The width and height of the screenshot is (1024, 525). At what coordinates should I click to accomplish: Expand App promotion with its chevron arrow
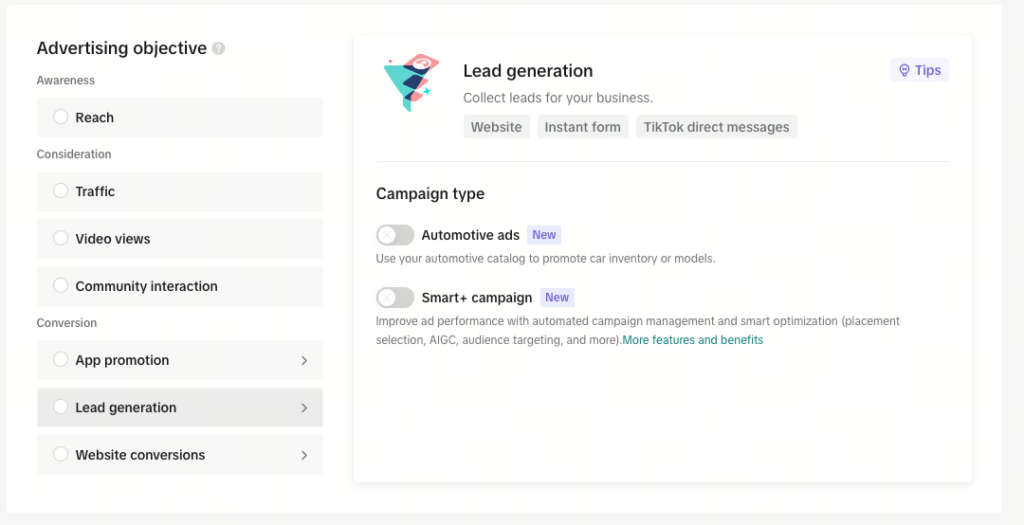pos(304,360)
